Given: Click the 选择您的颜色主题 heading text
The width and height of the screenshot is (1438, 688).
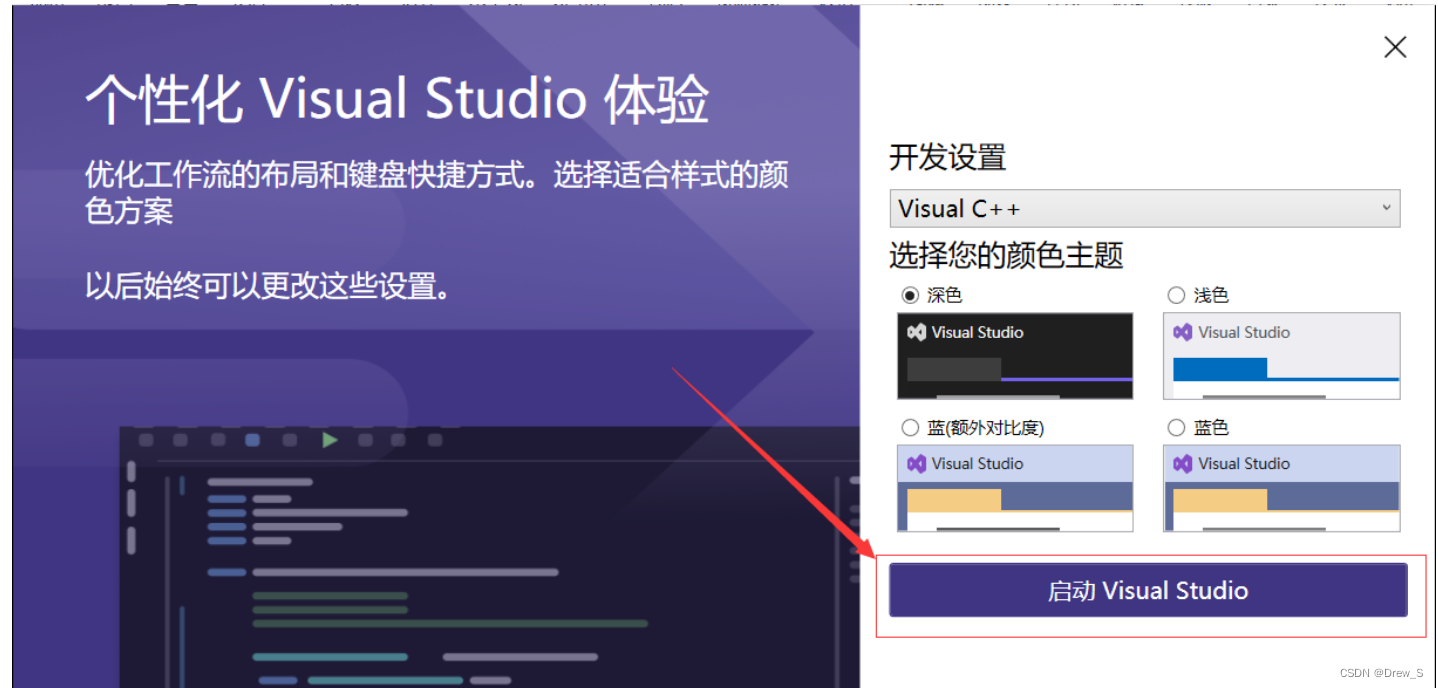Looking at the screenshot, I should pos(1007,255).
